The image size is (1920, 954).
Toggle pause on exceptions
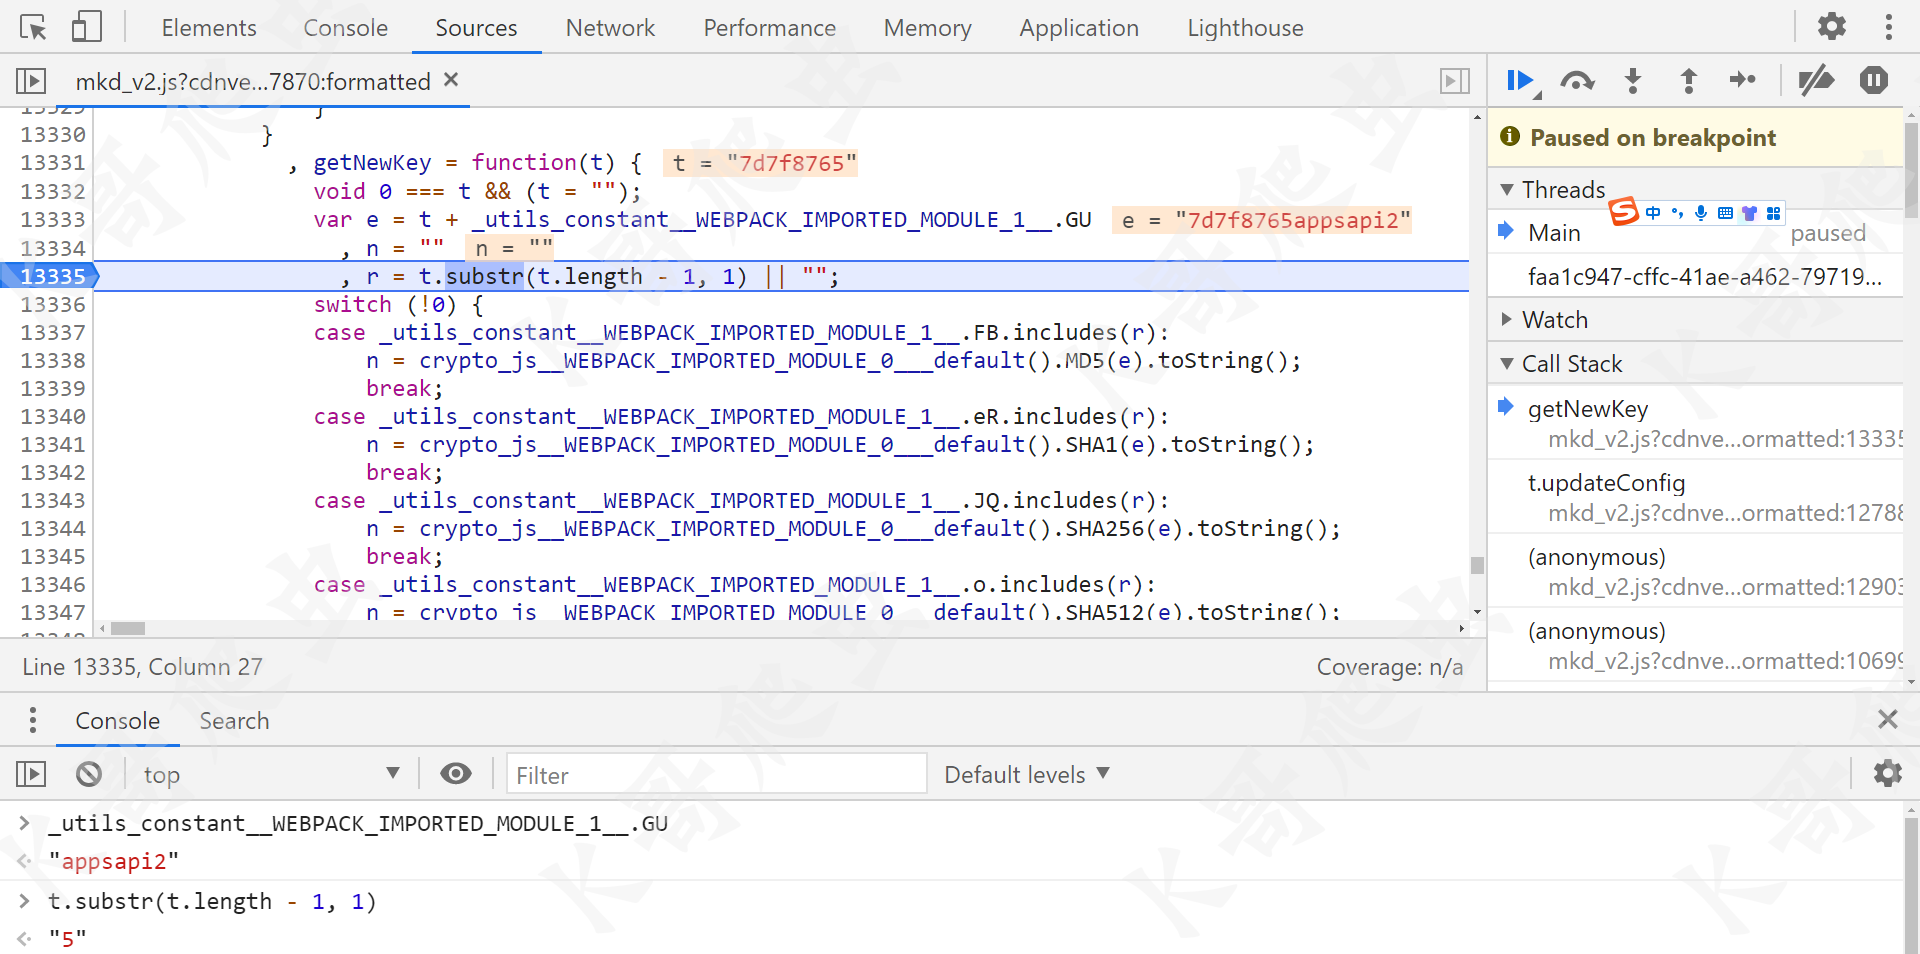[1874, 80]
